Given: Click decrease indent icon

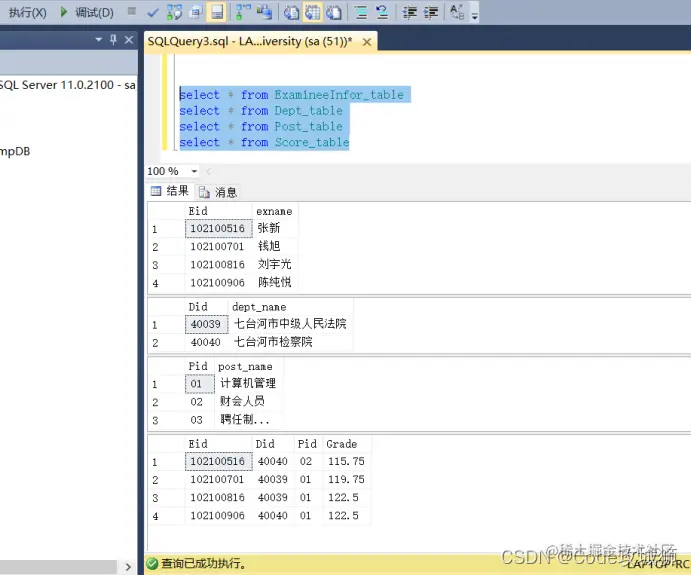Looking at the screenshot, I should coord(409,12).
